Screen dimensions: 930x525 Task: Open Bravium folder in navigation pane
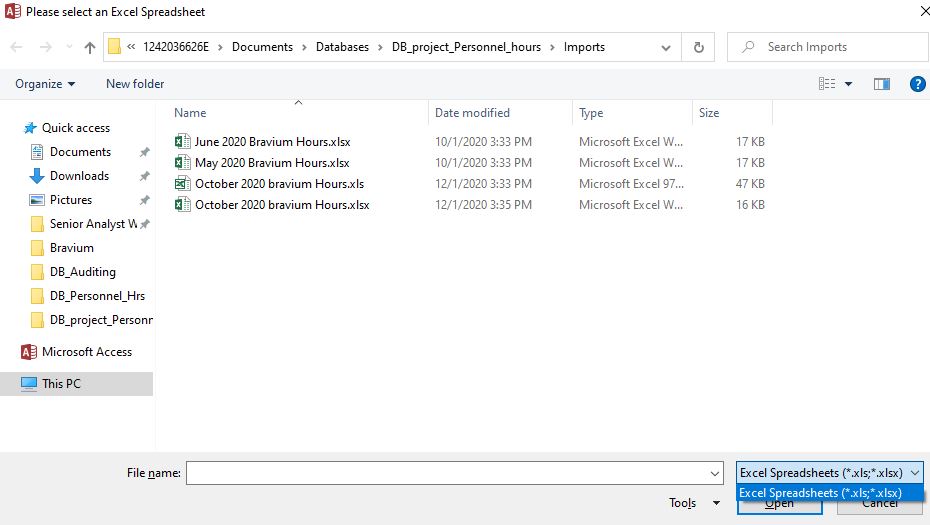(x=71, y=248)
